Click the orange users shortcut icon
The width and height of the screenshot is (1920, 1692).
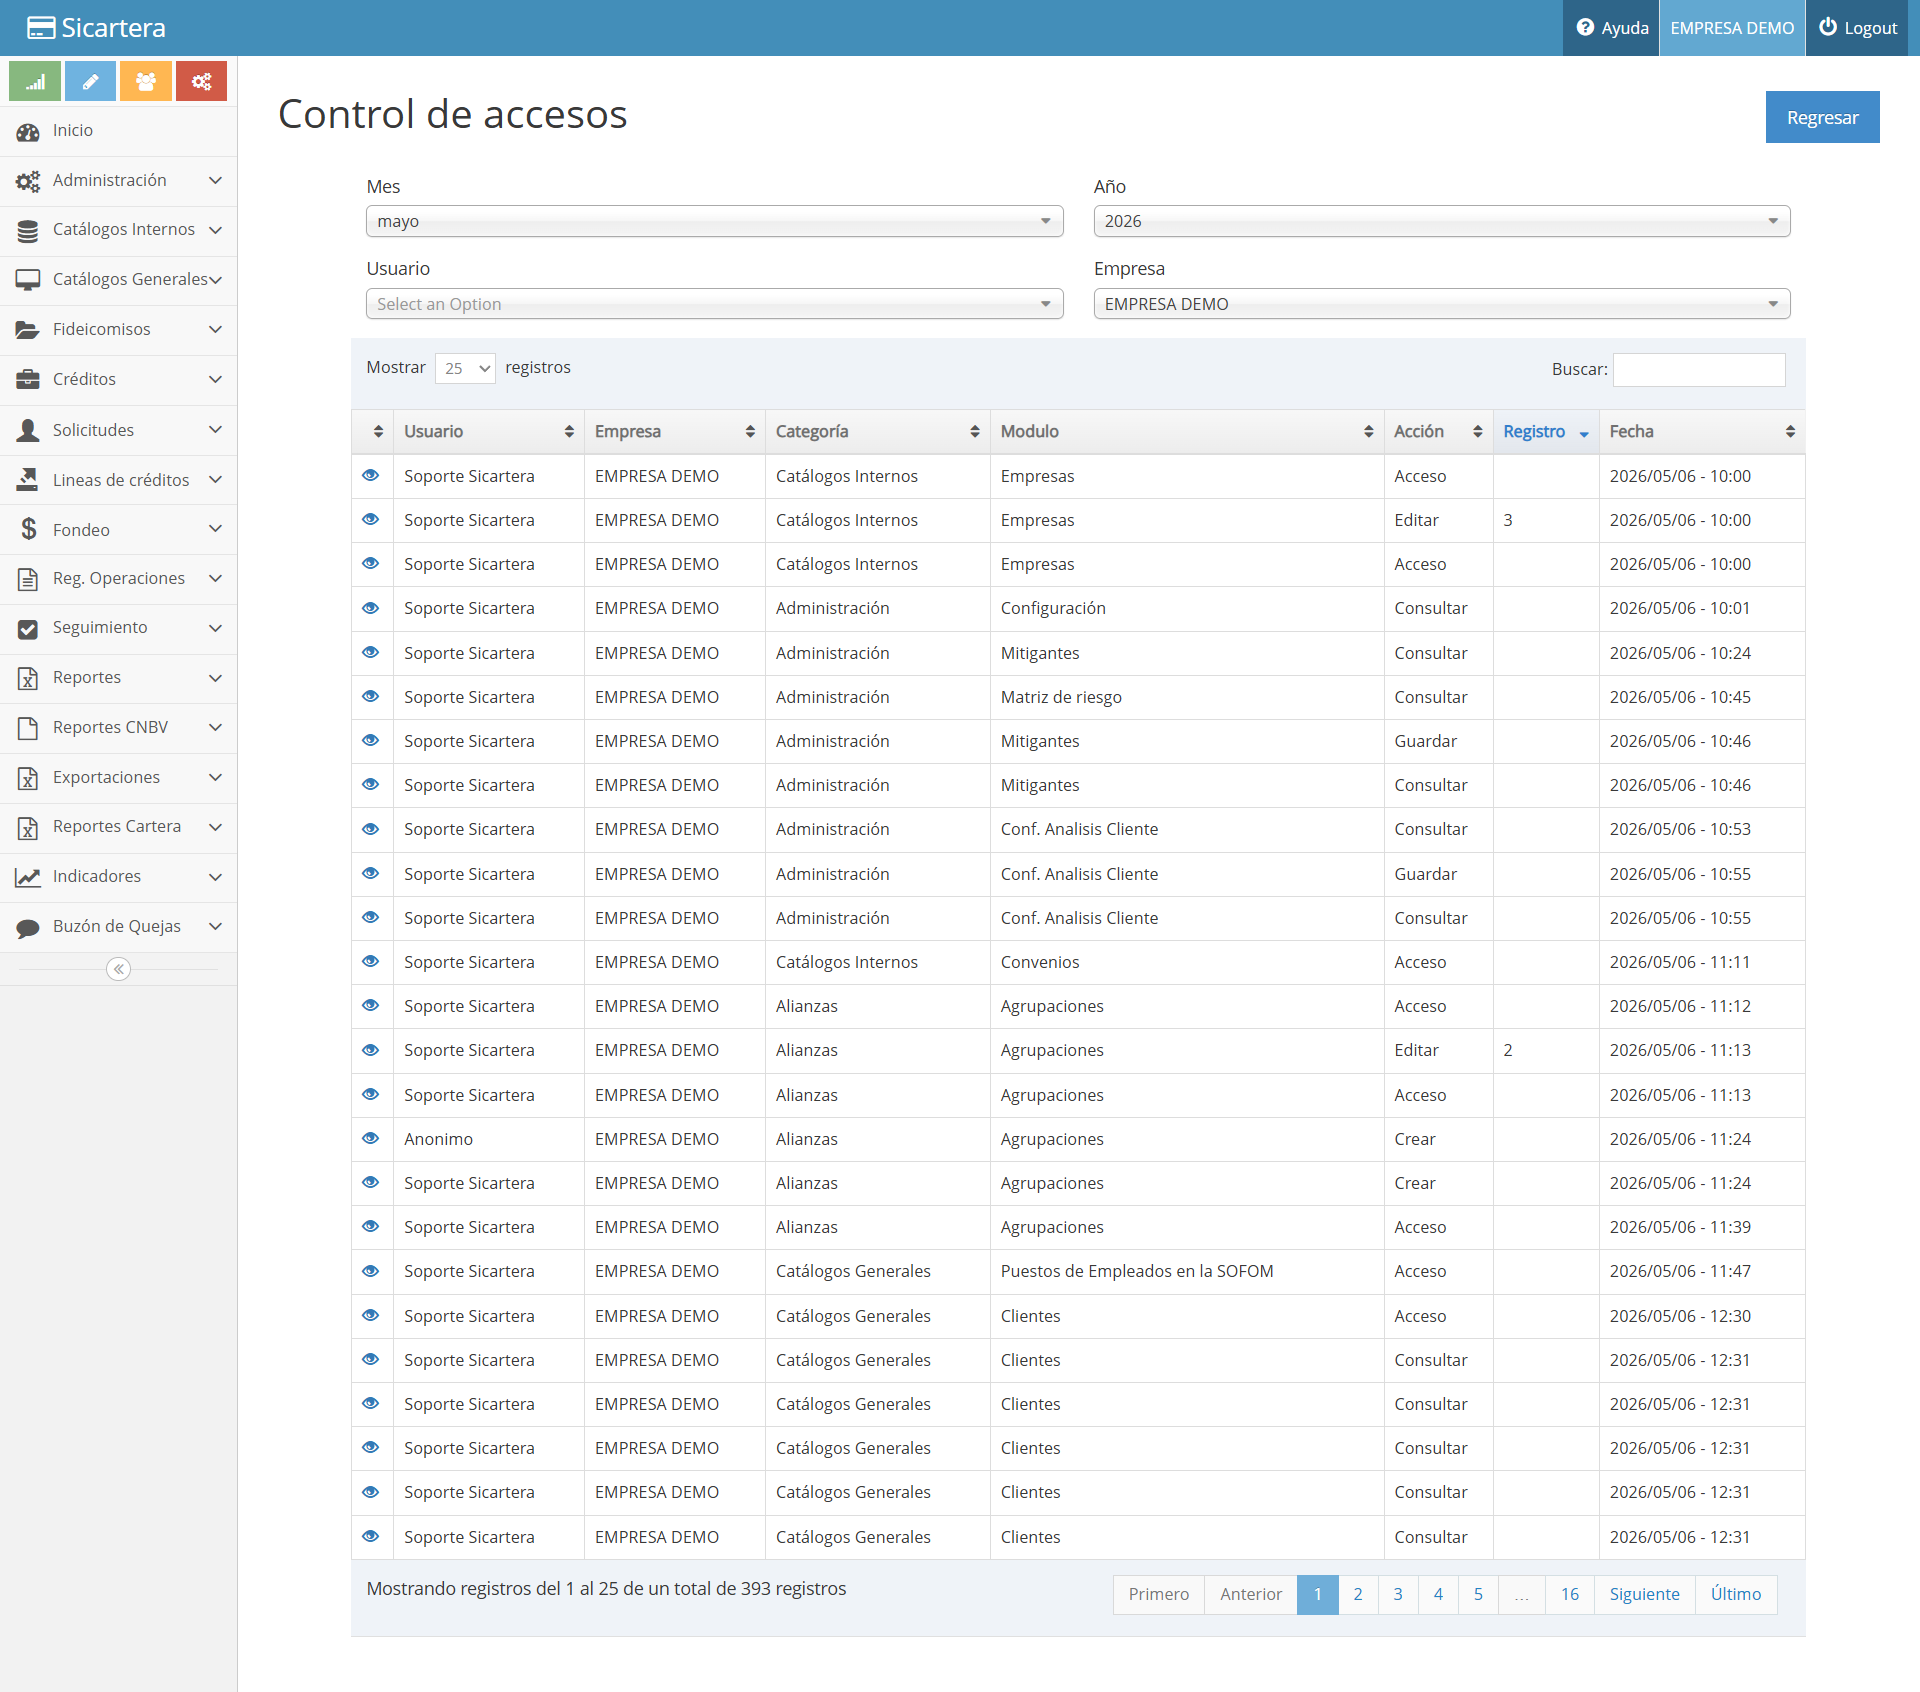(x=146, y=82)
